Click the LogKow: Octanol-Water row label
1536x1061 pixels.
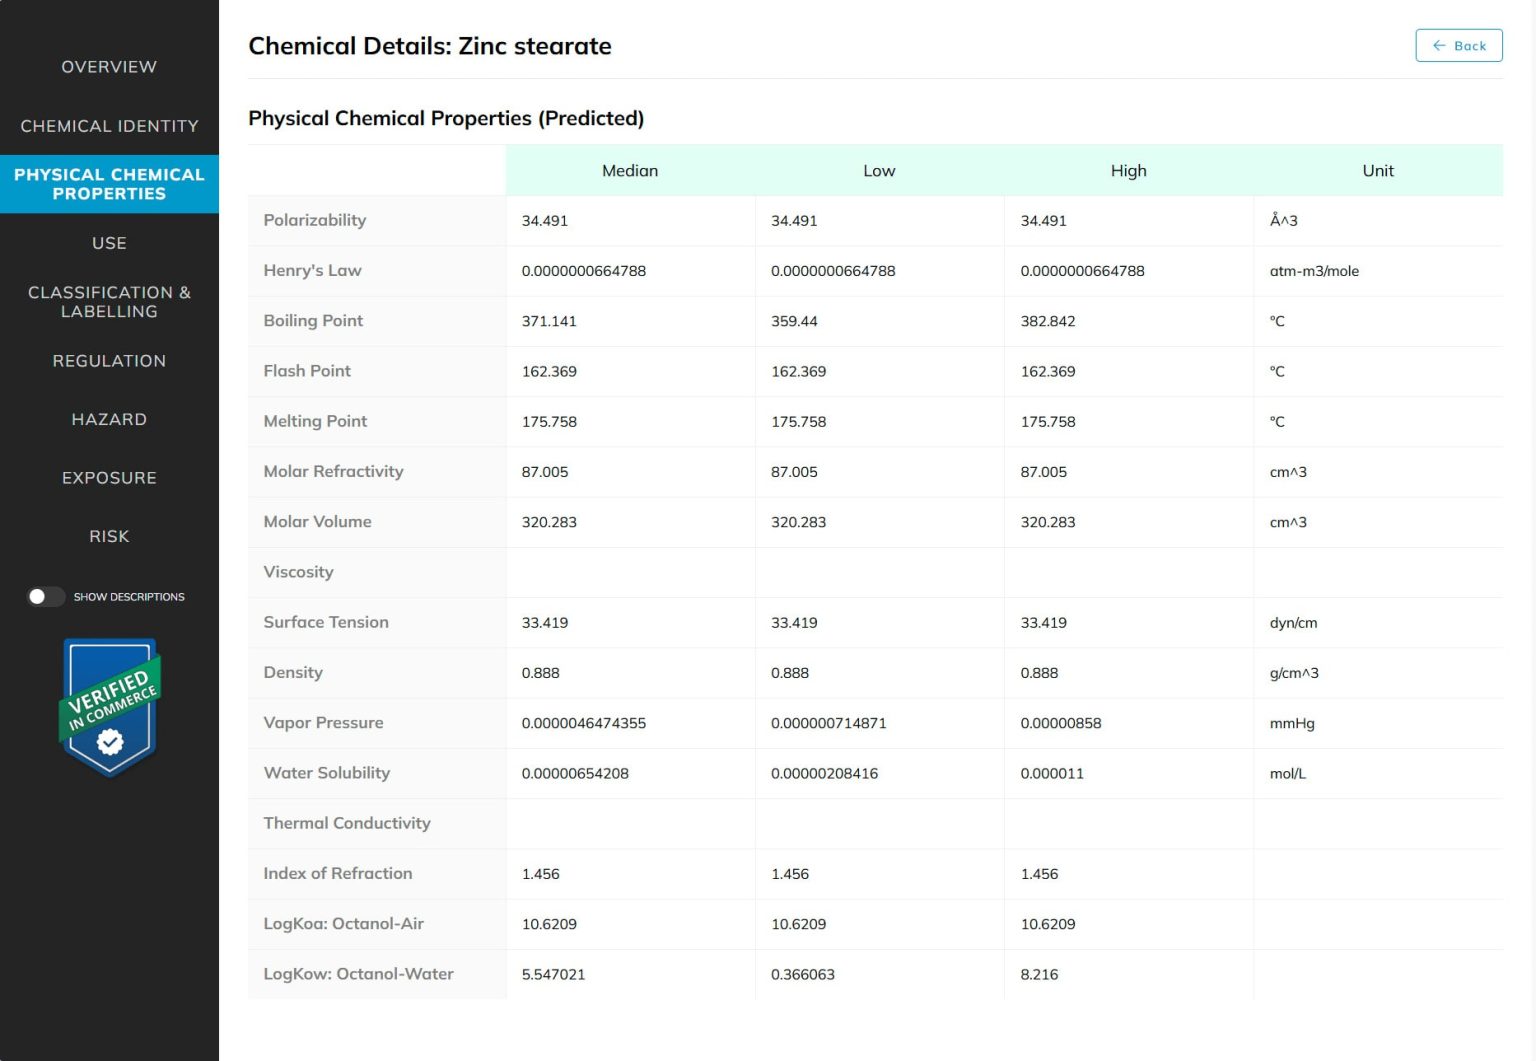pos(358,973)
